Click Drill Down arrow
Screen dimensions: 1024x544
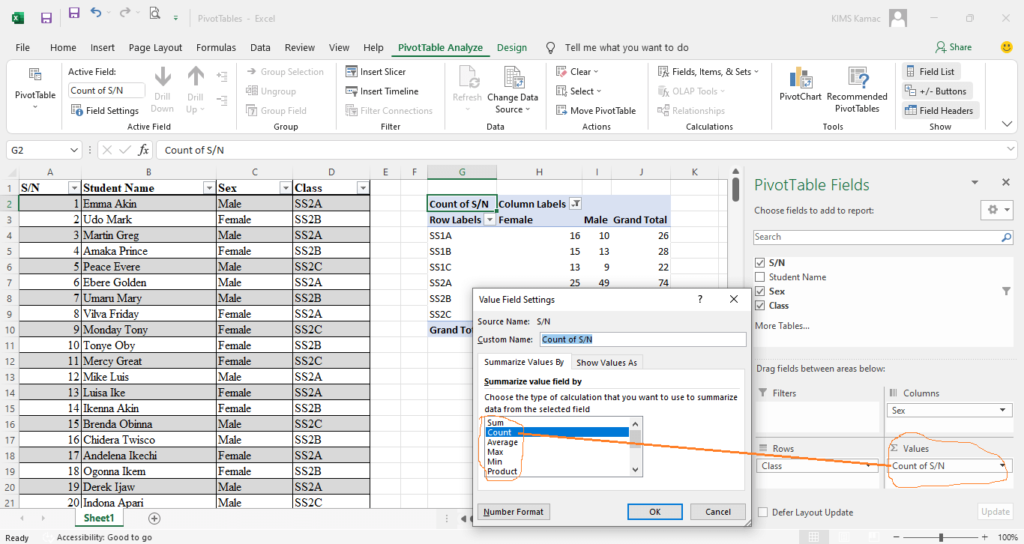[162, 89]
